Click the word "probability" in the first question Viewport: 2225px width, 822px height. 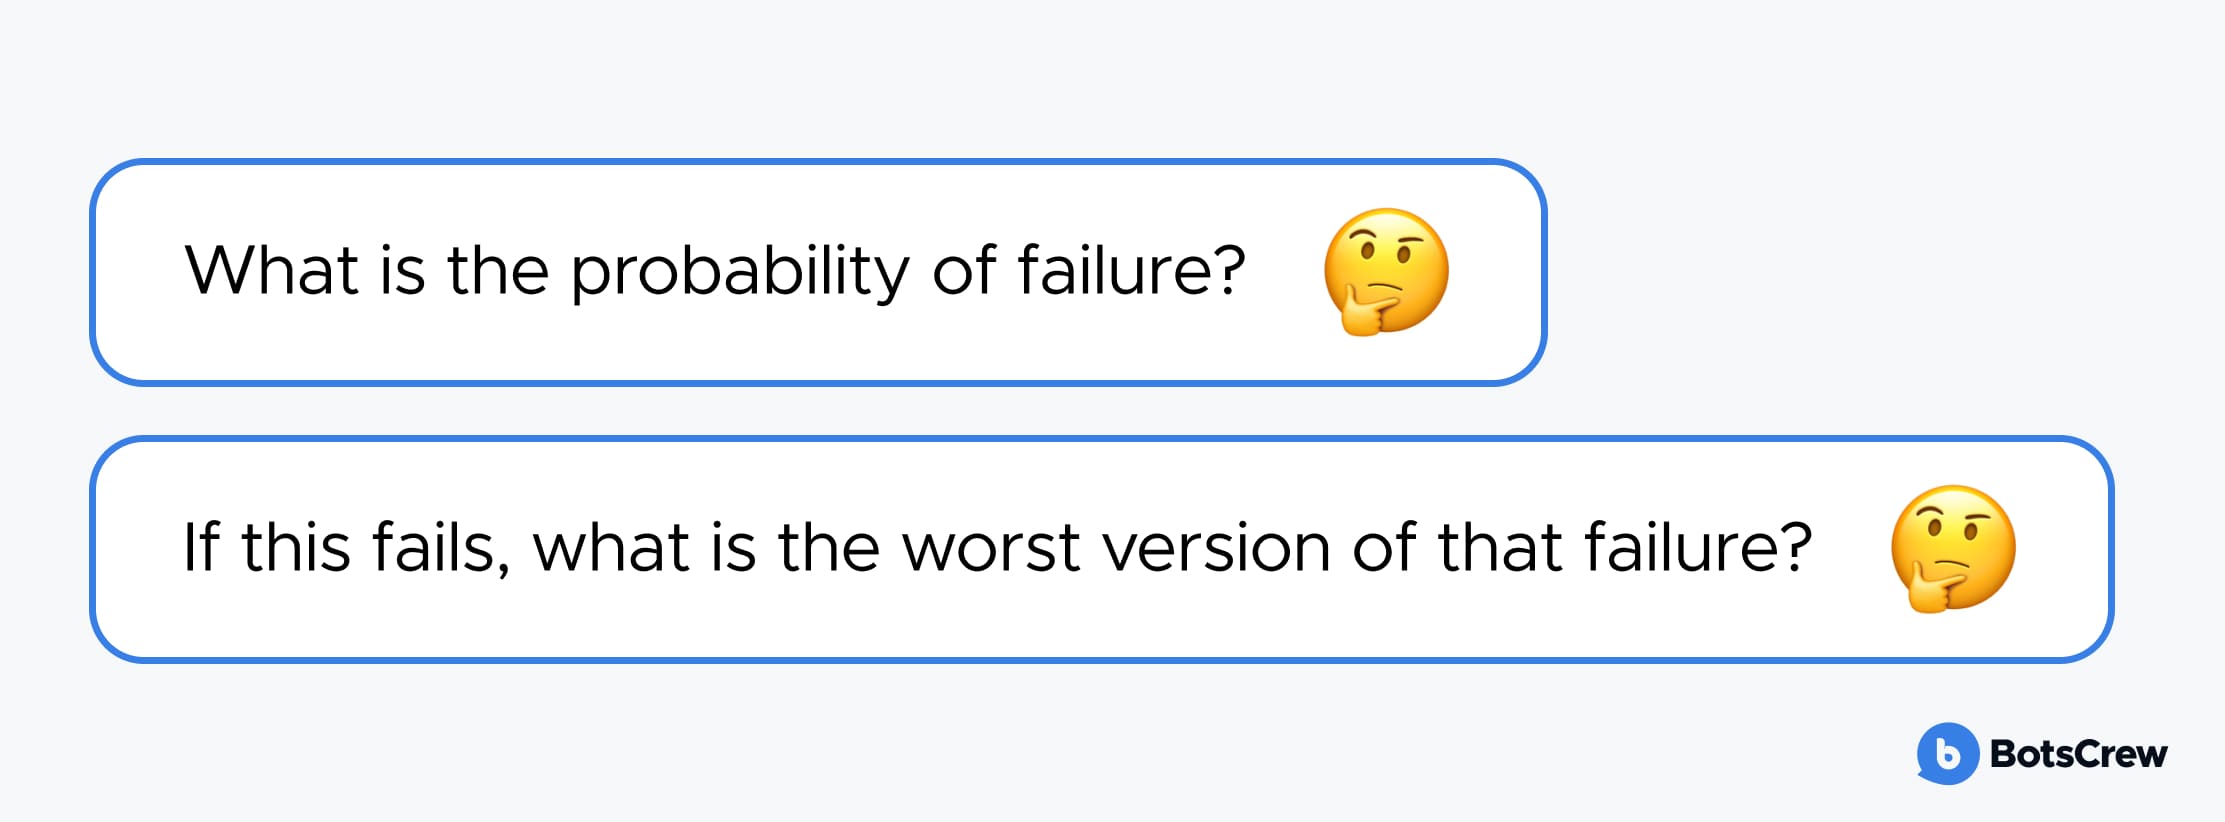[x=739, y=272]
